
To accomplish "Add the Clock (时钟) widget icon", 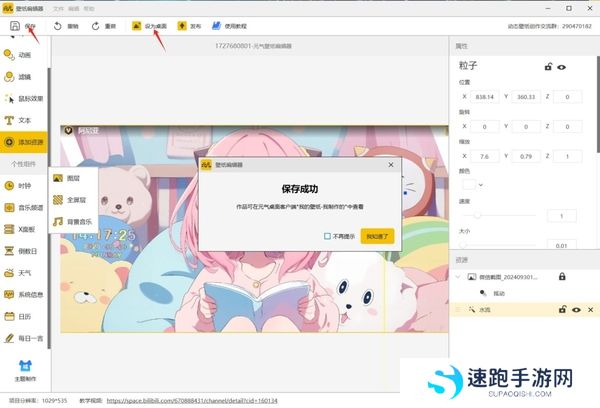I will point(9,186).
